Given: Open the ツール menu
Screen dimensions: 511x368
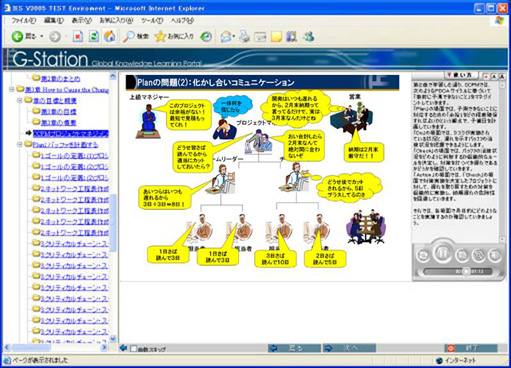Looking at the screenshot, I should click(152, 20).
